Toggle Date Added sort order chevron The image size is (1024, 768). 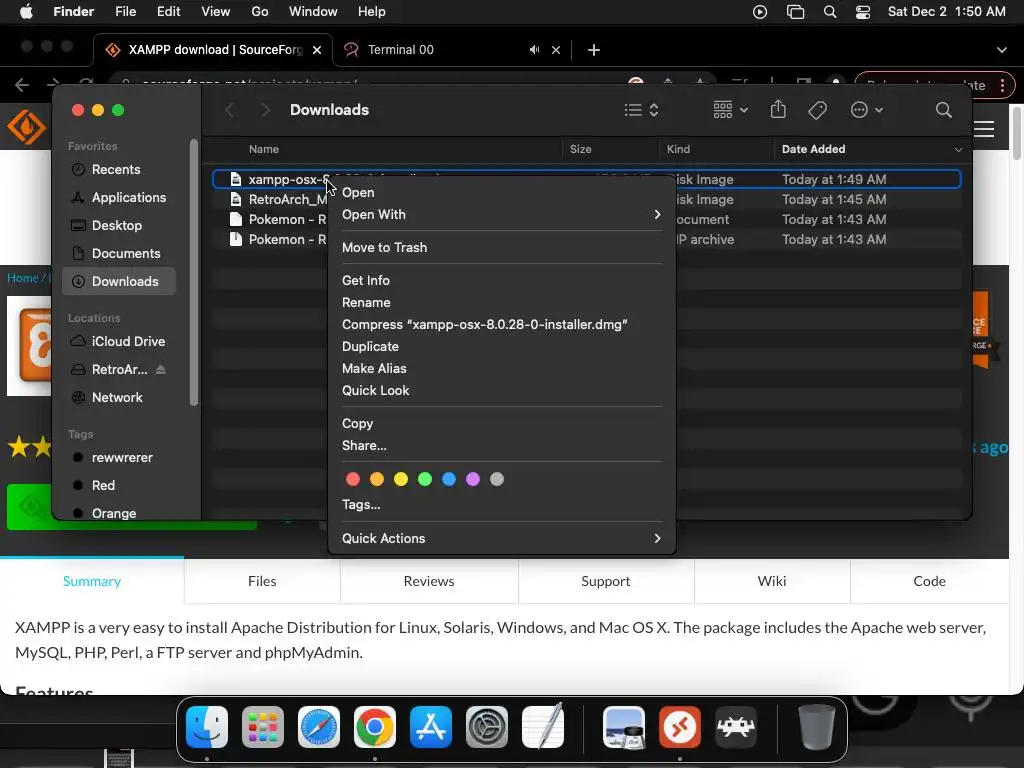coord(958,150)
